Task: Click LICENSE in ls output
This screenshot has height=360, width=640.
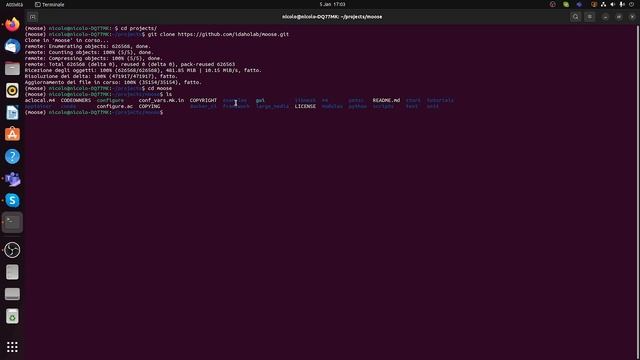Action: point(305,106)
